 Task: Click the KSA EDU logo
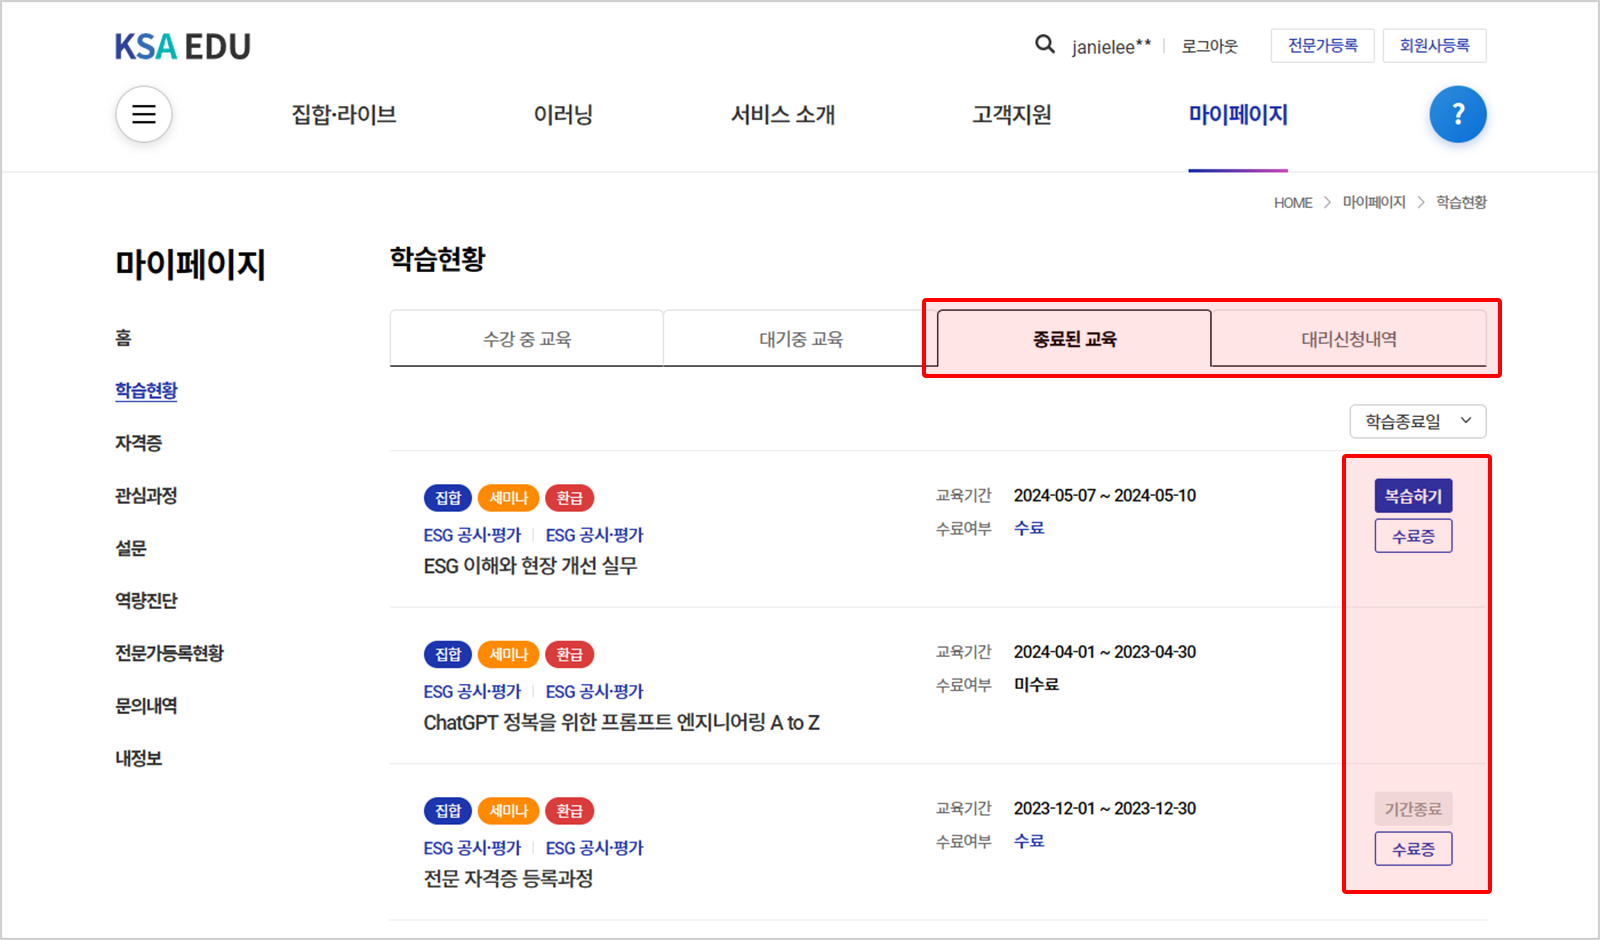pos(183,46)
